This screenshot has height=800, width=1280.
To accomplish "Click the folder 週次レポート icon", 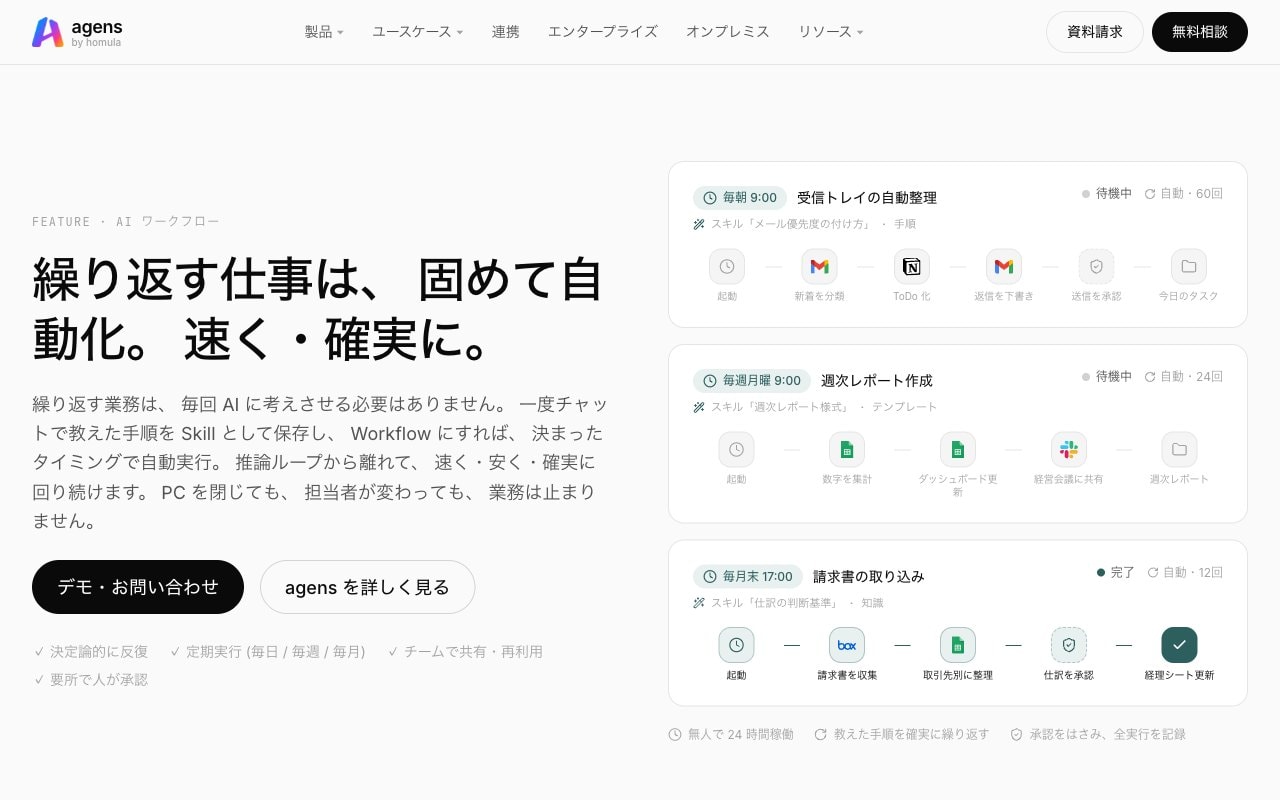I will click(x=1179, y=450).
